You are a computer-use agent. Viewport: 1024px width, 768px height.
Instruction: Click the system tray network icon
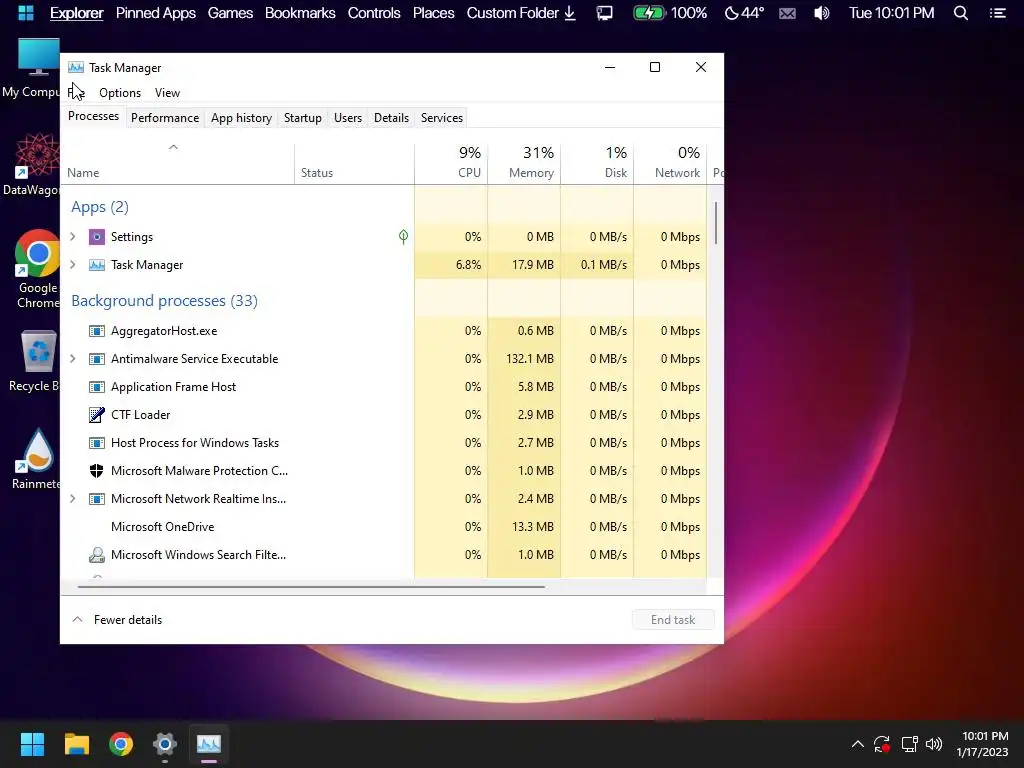pyautogui.click(x=909, y=744)
